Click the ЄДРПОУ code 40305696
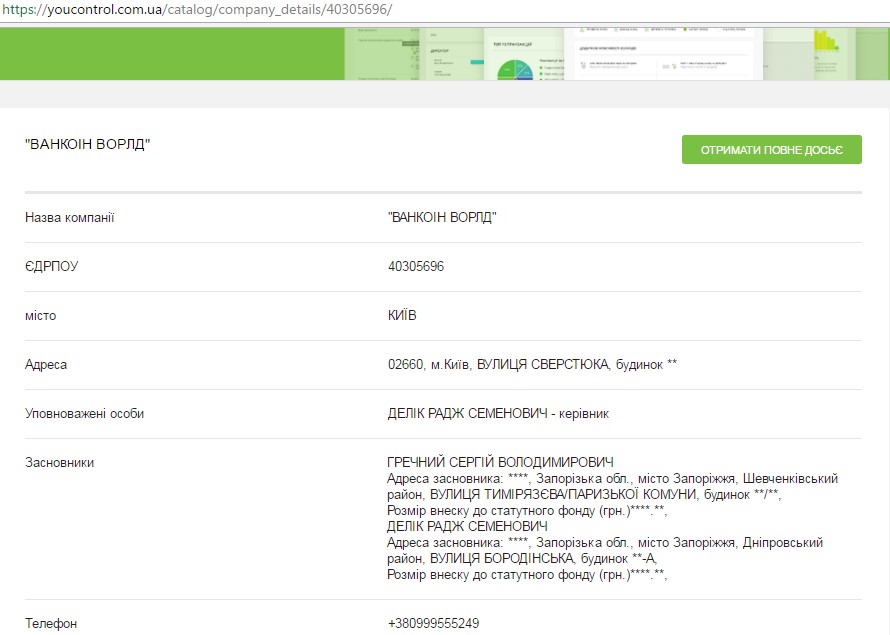The image size is (890, 635). coord(416,267)
